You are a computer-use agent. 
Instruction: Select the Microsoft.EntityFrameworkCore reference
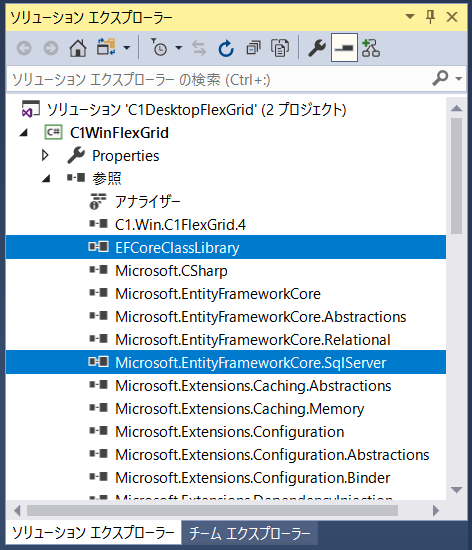pyautogui.click(x=218, y=294)
